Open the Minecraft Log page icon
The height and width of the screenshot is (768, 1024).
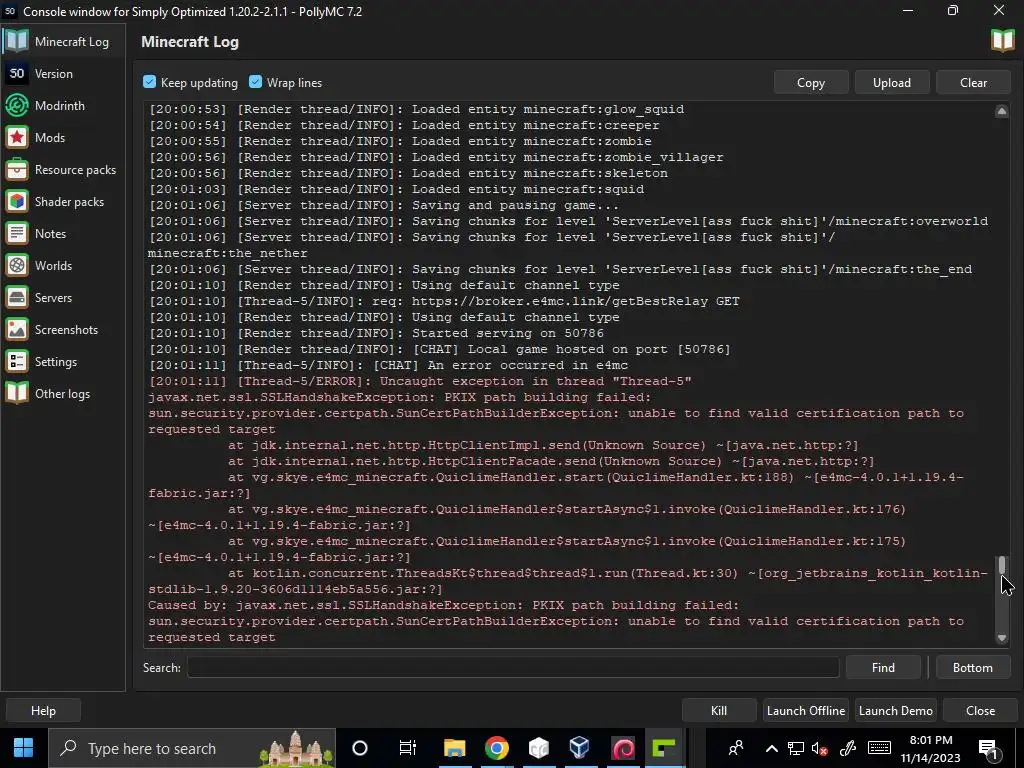tap(17, 41)
